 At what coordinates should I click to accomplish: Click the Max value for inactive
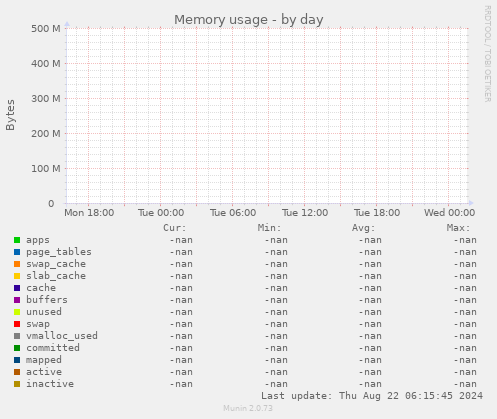[465, 384]
